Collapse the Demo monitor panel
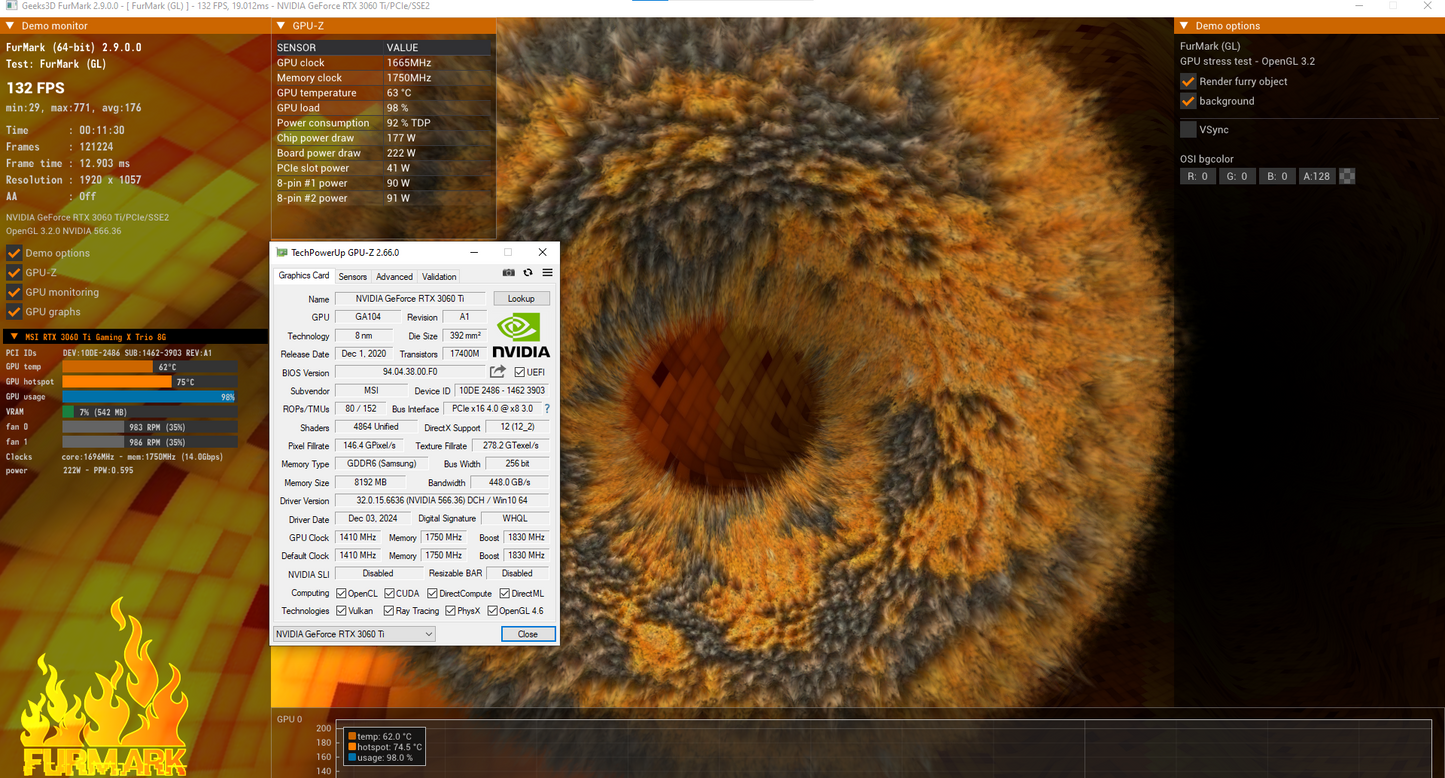Viewport: 1445px width, 778px height. (x=10, y=26)
